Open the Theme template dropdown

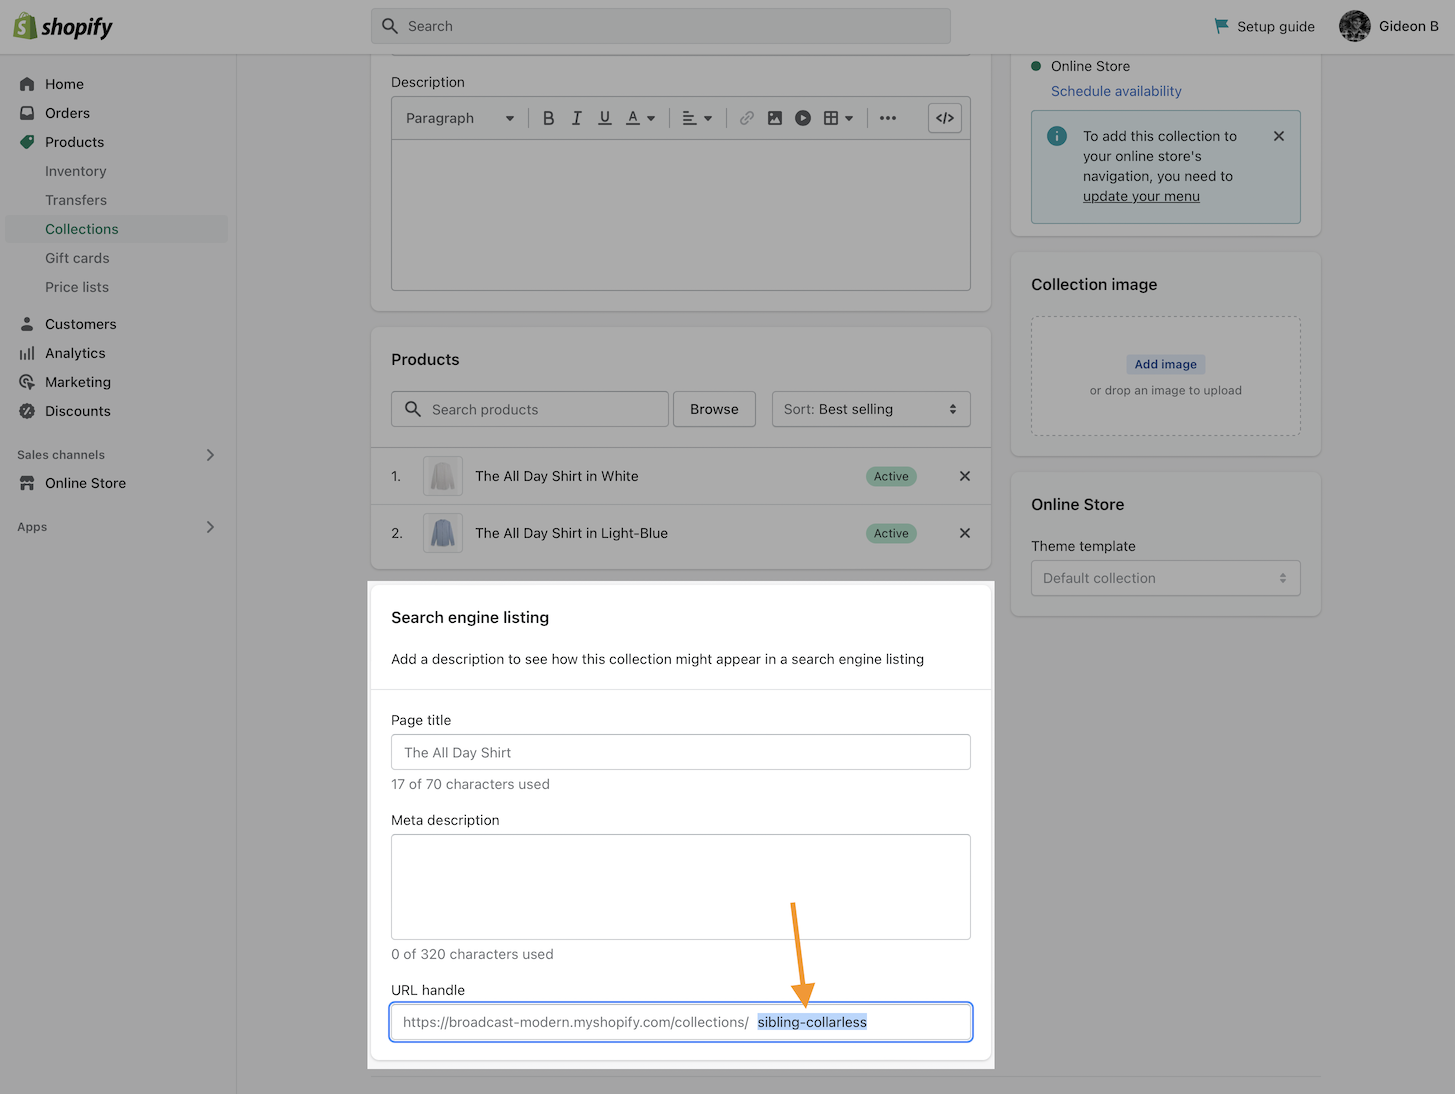(x=1165, y=578)
